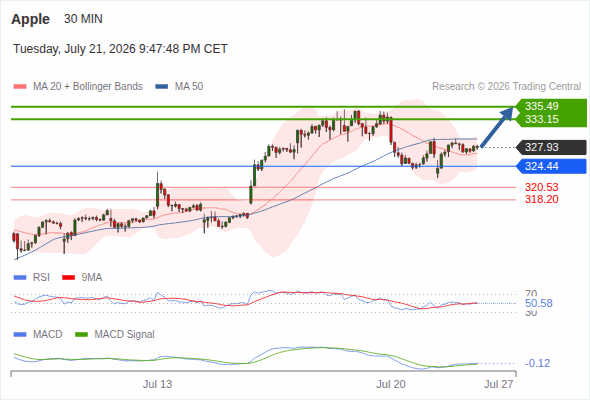The width and height of the screenshot is (590, 400).
Task: Click the Jul 20 date axis label
Action: [x=391, y=384]
